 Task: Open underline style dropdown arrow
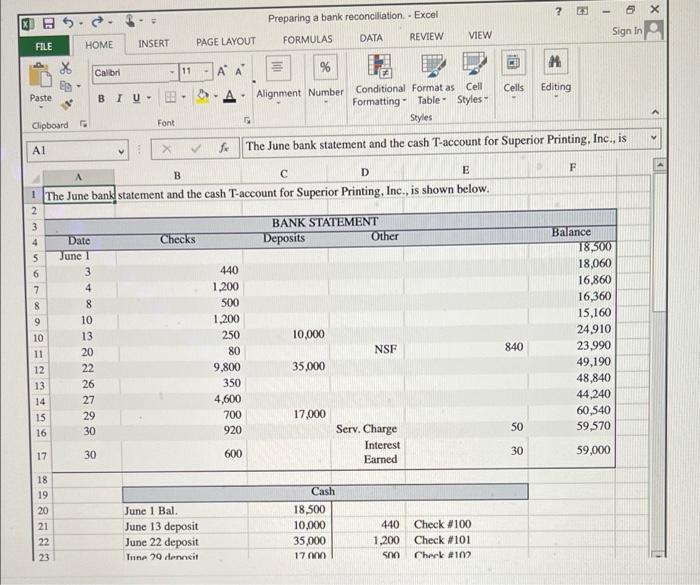[149, 97]
